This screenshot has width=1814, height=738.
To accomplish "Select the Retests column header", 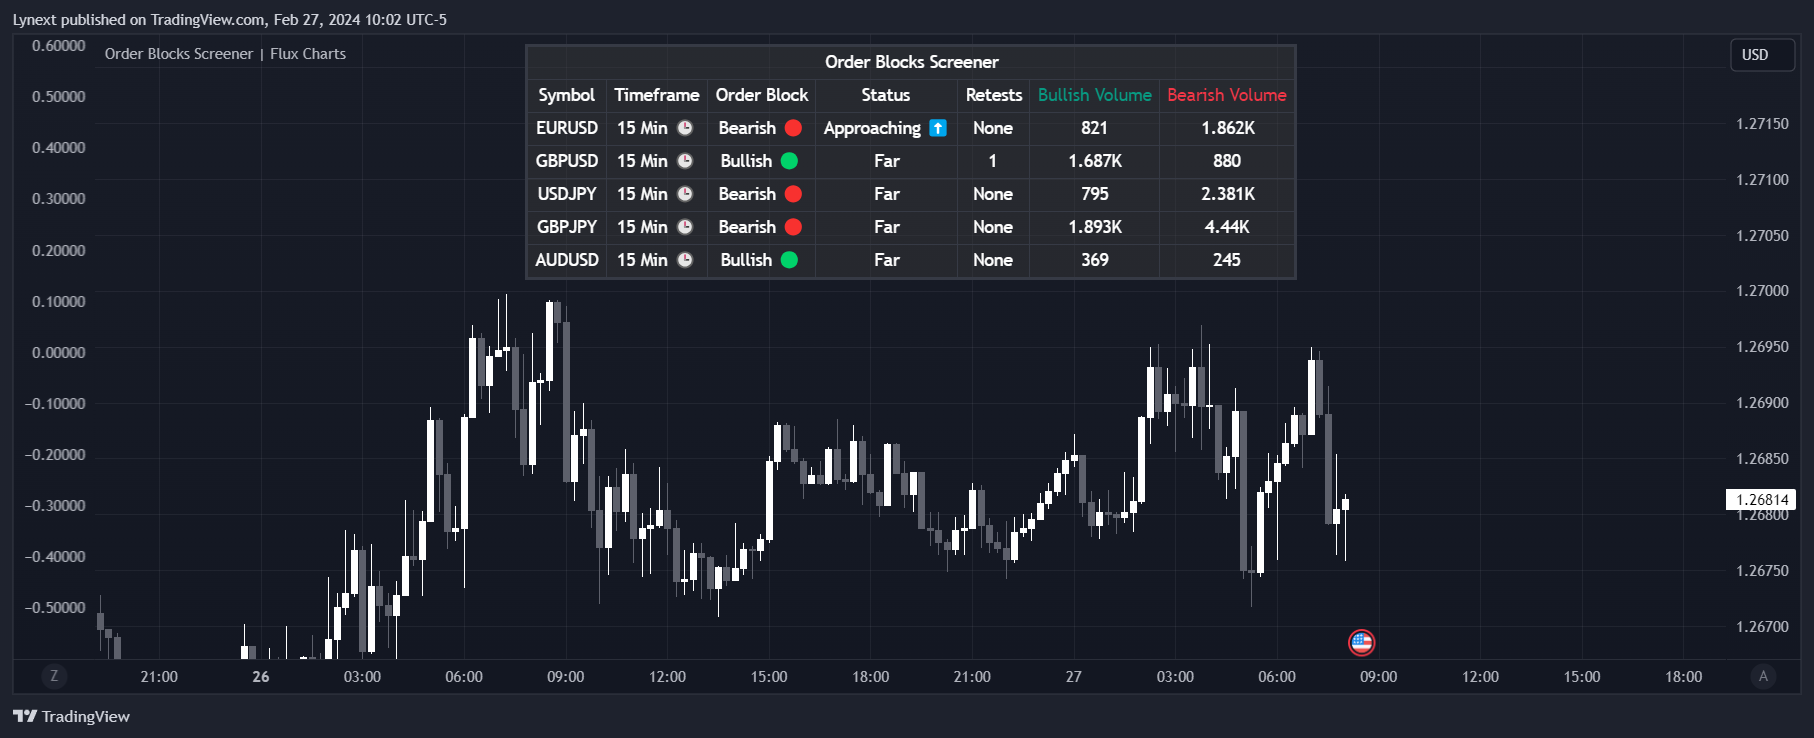I will click(x=993, y=95).
